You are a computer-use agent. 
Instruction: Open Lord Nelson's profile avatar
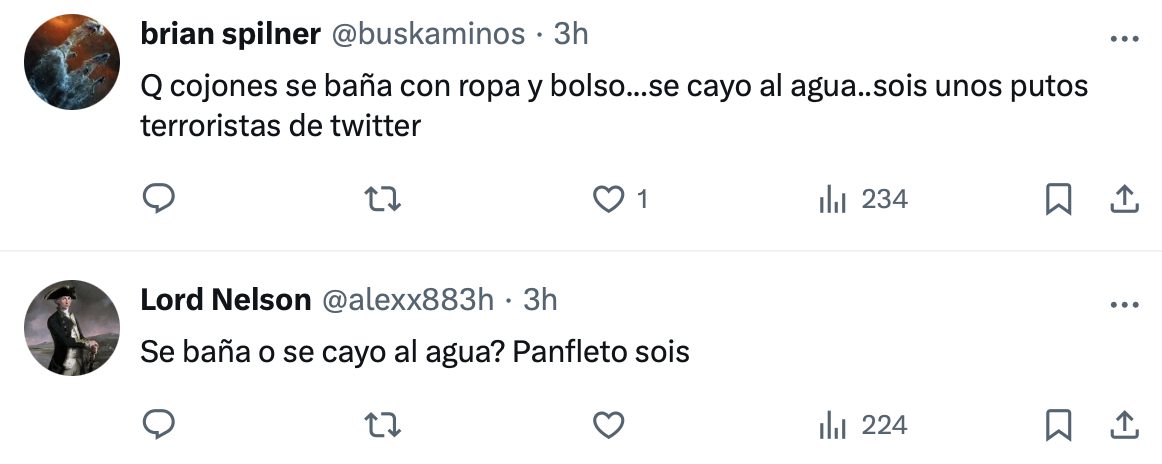point(72,328)
